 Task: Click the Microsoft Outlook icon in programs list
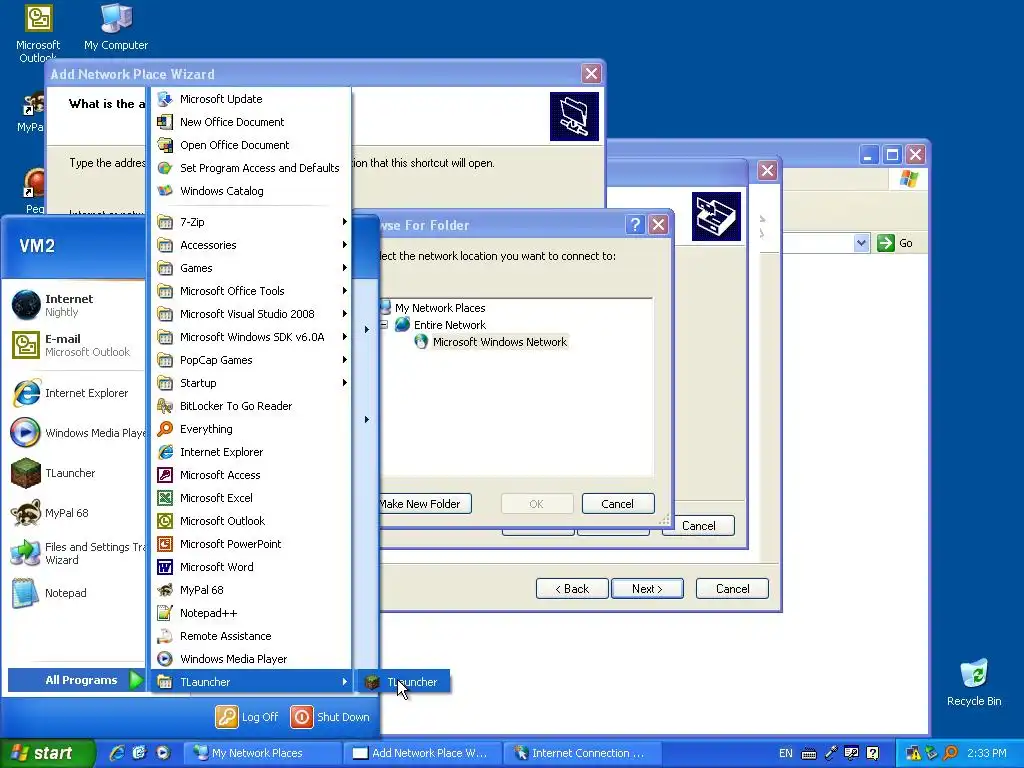(x=165, y=520)
